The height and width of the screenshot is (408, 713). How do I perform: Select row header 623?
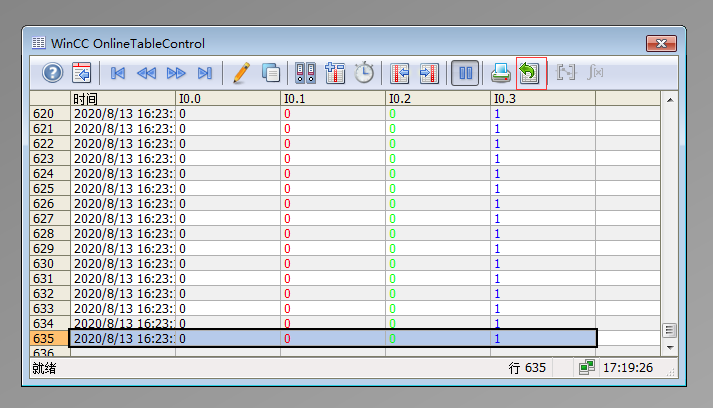coord(50,159)
